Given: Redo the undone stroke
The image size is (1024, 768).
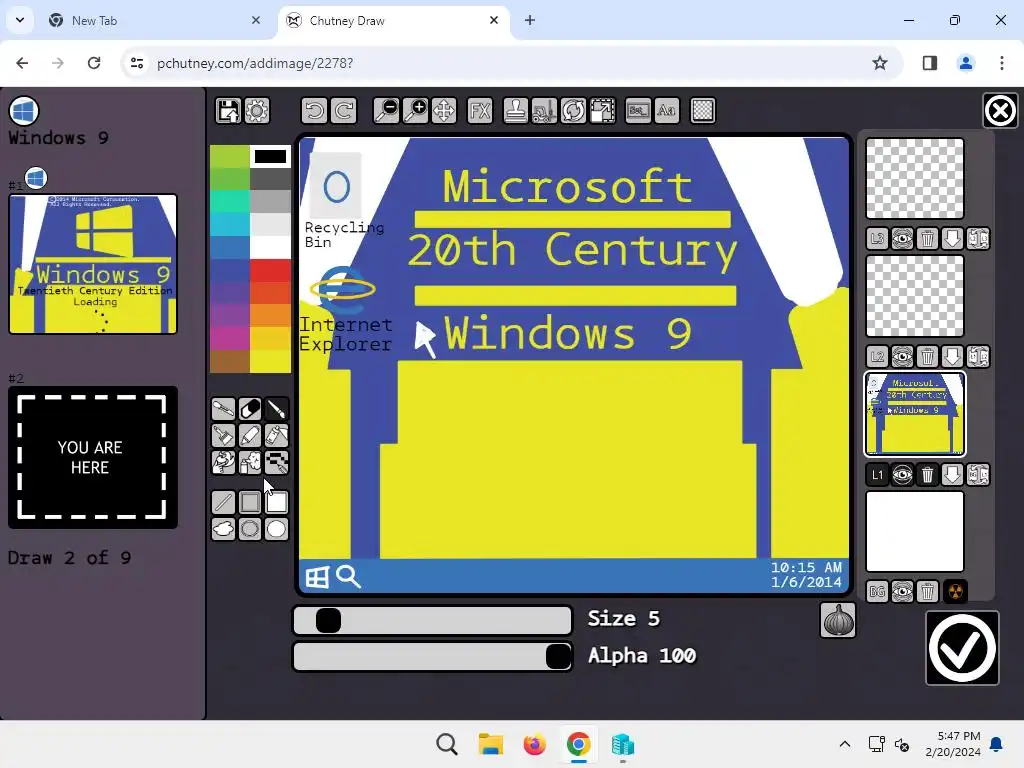Looking at the screenshot, I should 344,111.
